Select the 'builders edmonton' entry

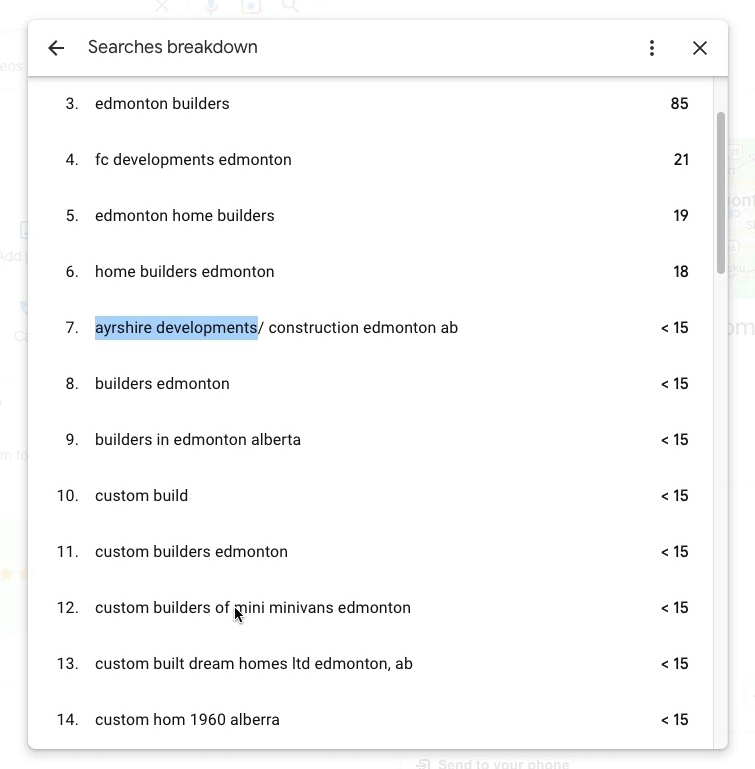pyautogui.click(x=162, y=384)
